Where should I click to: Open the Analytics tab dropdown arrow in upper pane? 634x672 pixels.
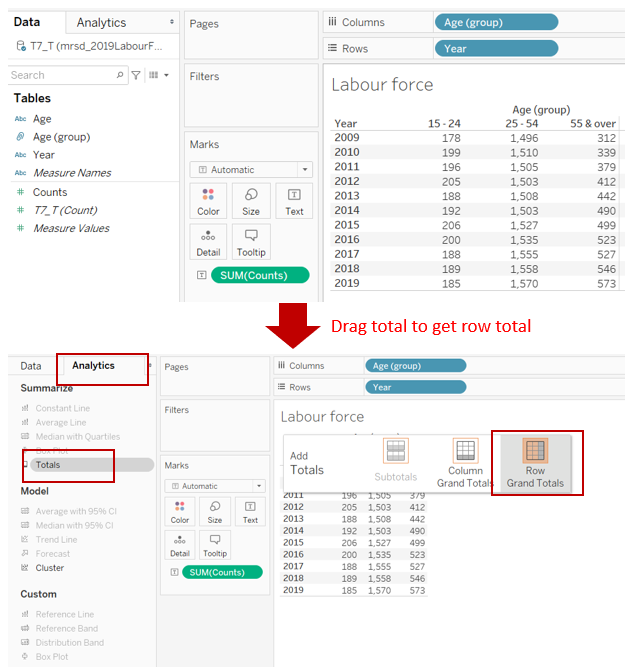(171, 22)
